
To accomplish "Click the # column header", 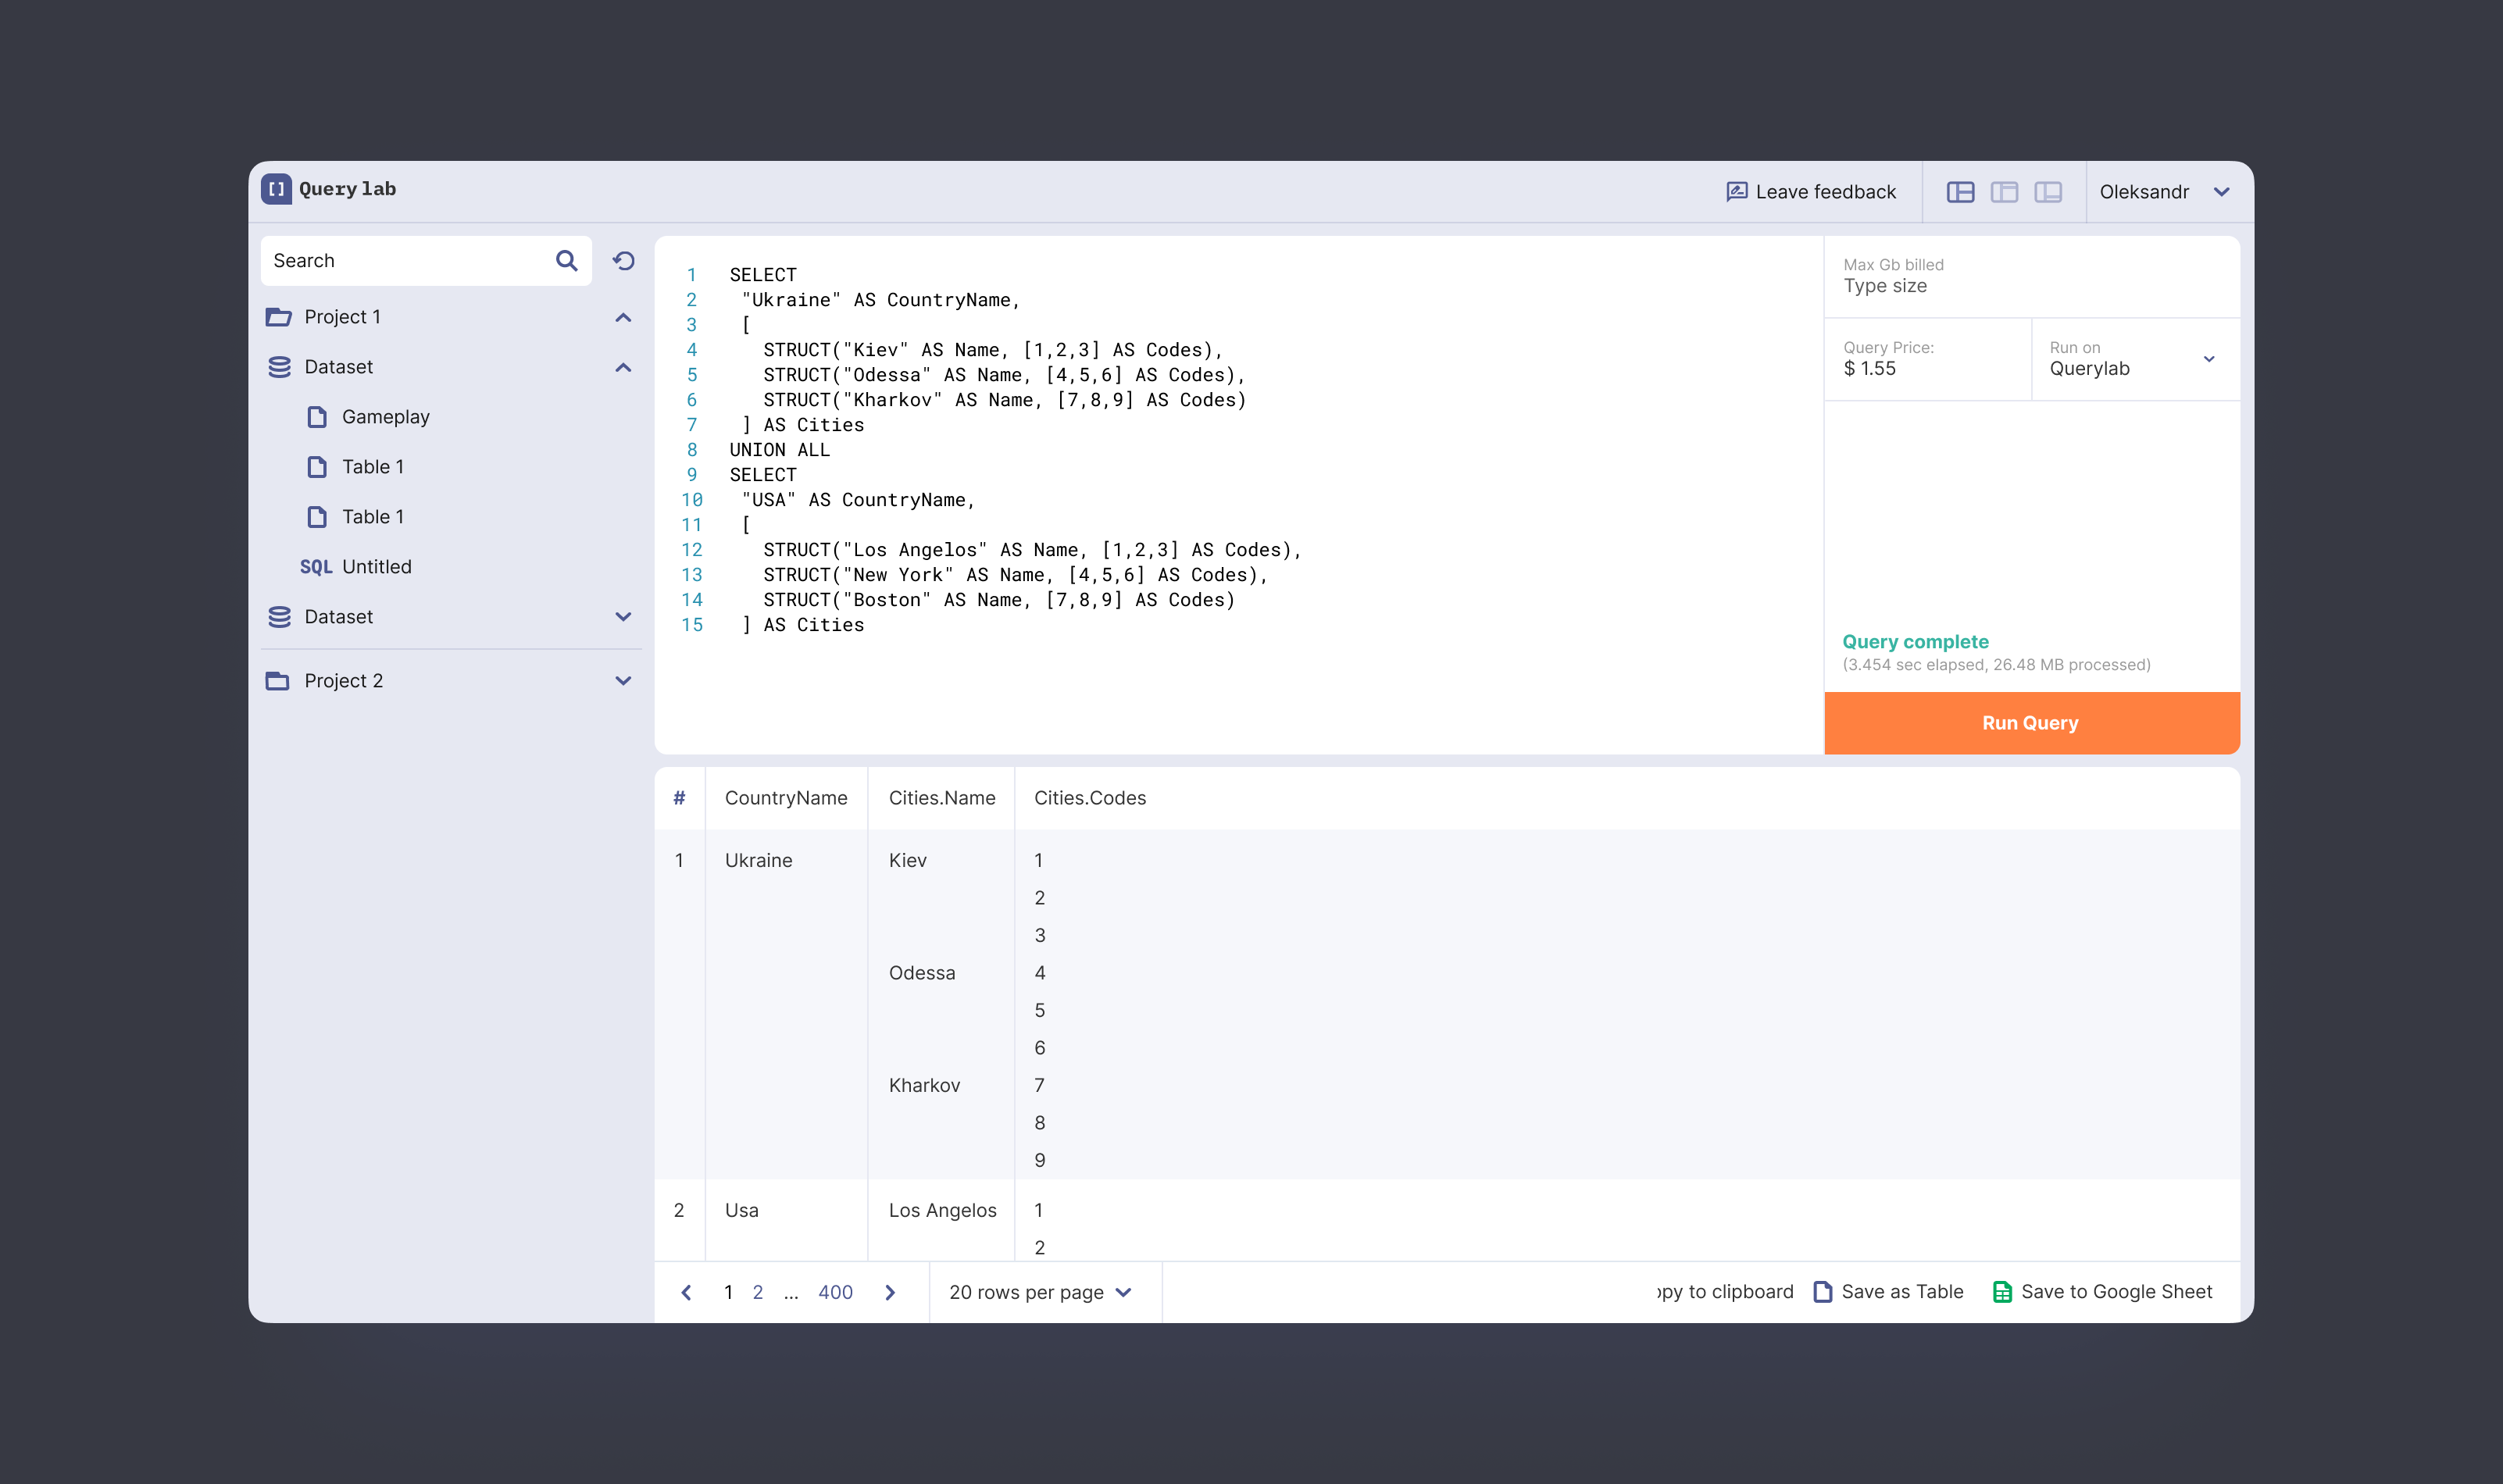I will click(x=679, y=798).
